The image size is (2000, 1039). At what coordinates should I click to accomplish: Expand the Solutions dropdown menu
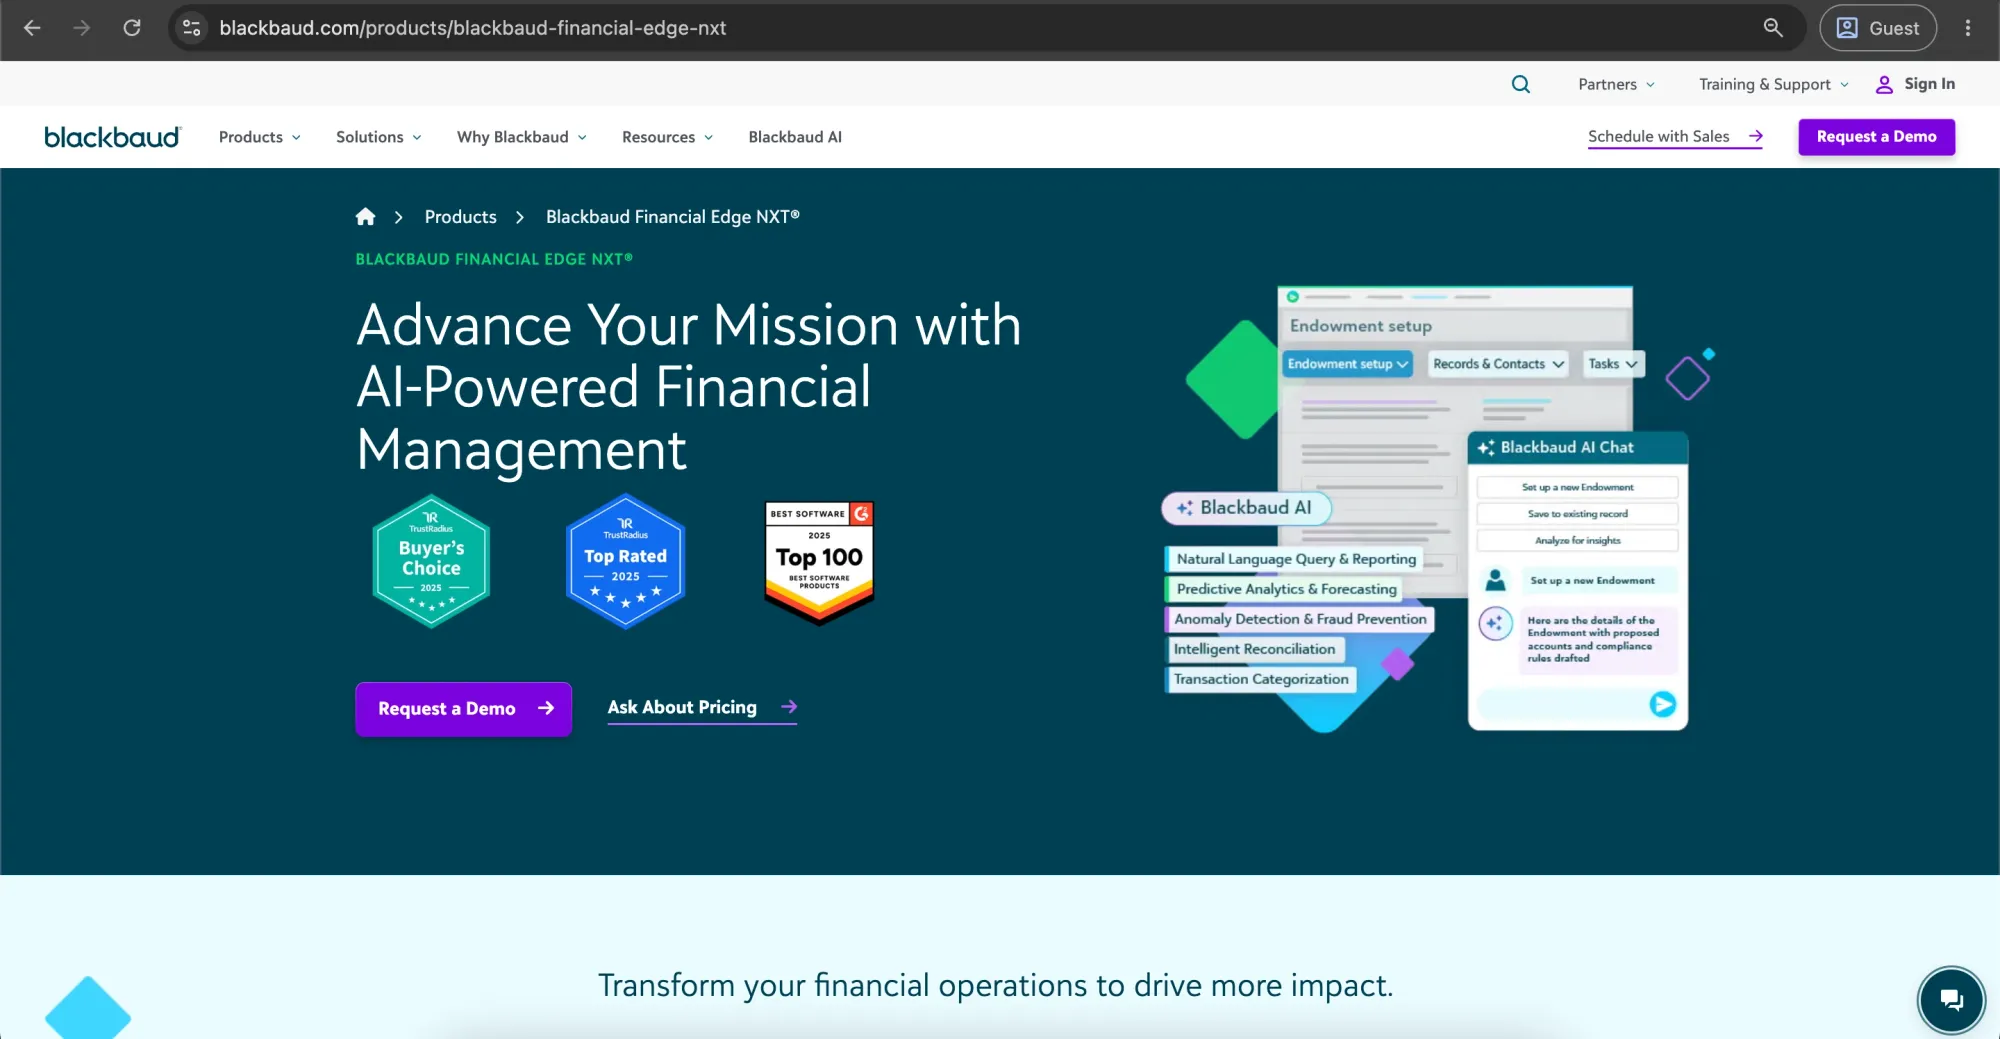(379, 137)
